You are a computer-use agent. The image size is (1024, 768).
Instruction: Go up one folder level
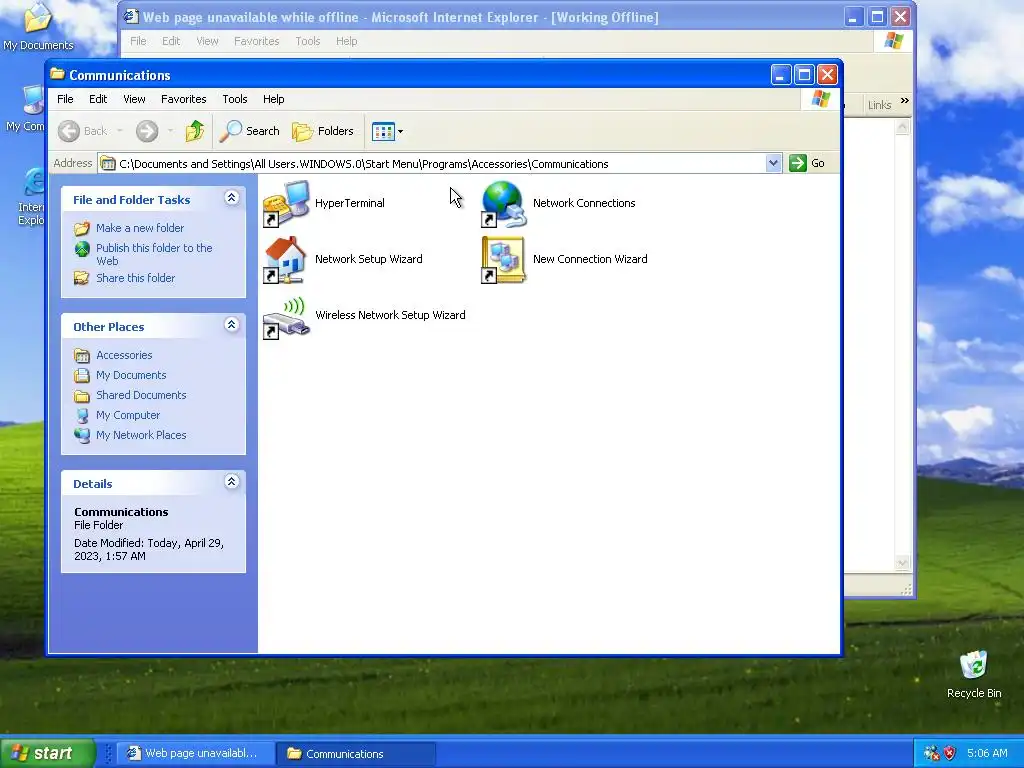[194, 131]
